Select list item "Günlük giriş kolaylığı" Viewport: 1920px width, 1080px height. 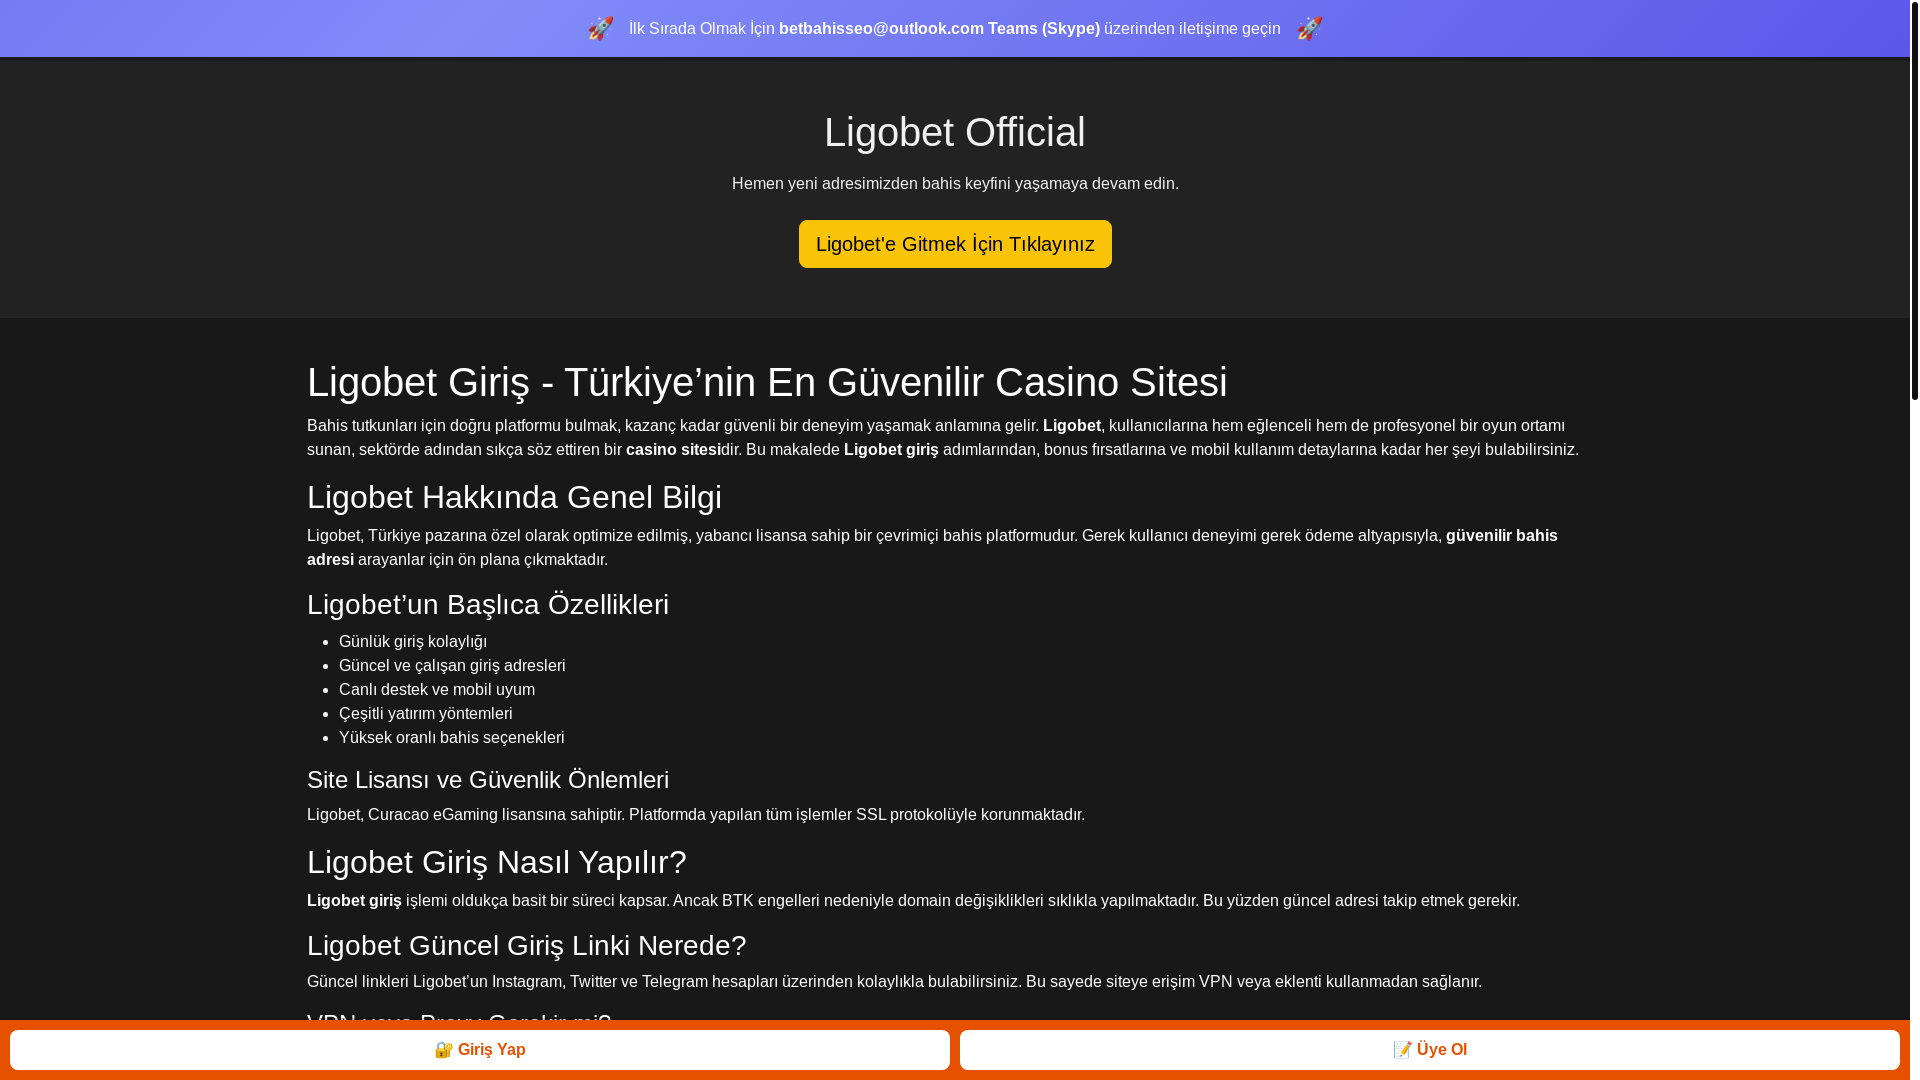click(x=413, y=641)
